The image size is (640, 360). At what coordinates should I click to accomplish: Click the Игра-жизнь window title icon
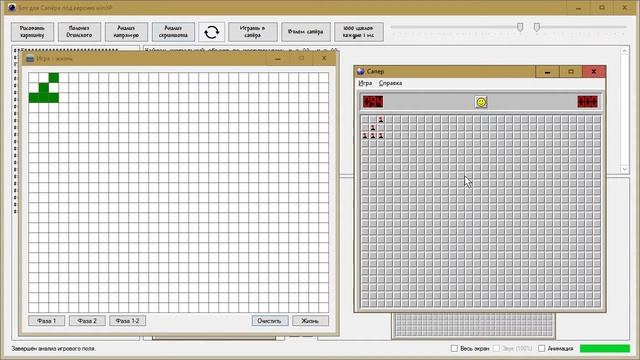[x=30, y=59]
